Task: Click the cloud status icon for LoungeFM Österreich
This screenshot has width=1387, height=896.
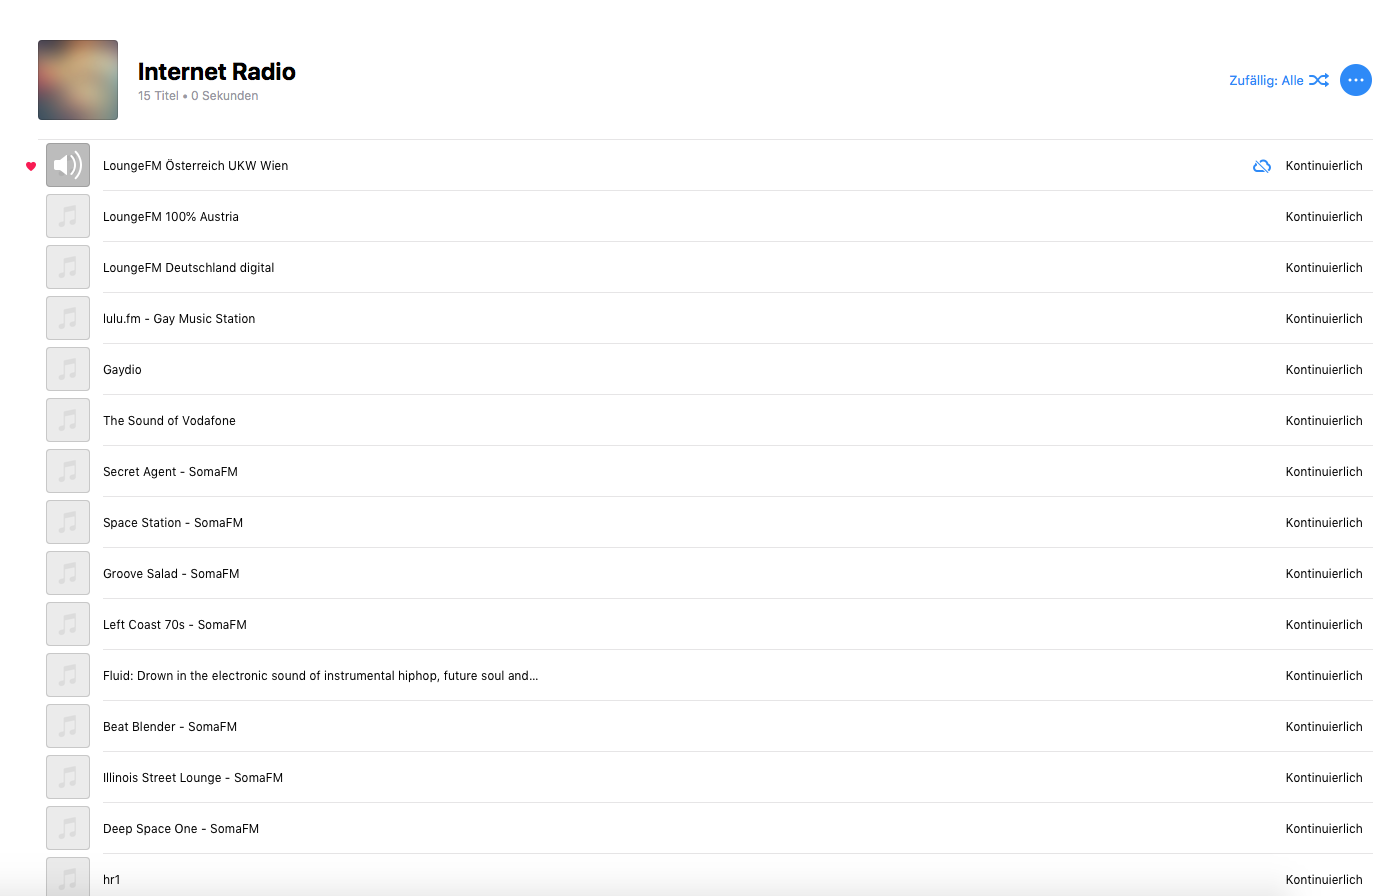Action: click(1262, 166)
